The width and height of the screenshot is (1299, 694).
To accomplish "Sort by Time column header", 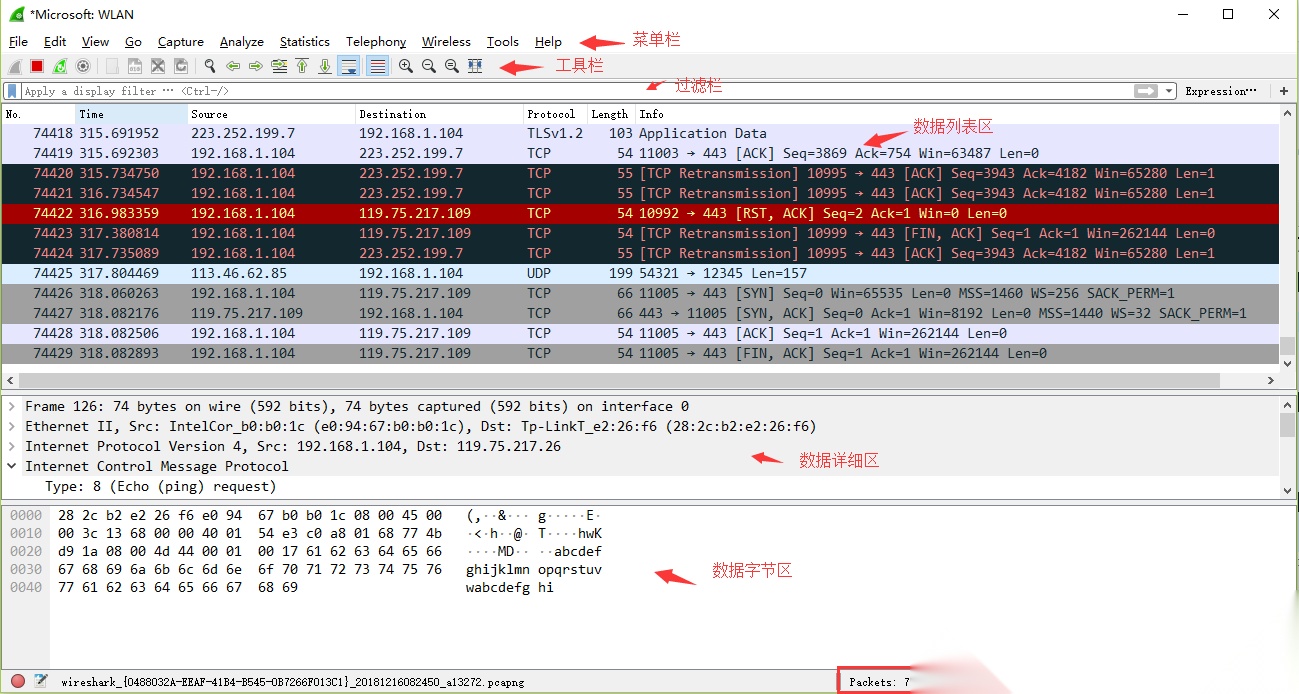I will (132, 114).
